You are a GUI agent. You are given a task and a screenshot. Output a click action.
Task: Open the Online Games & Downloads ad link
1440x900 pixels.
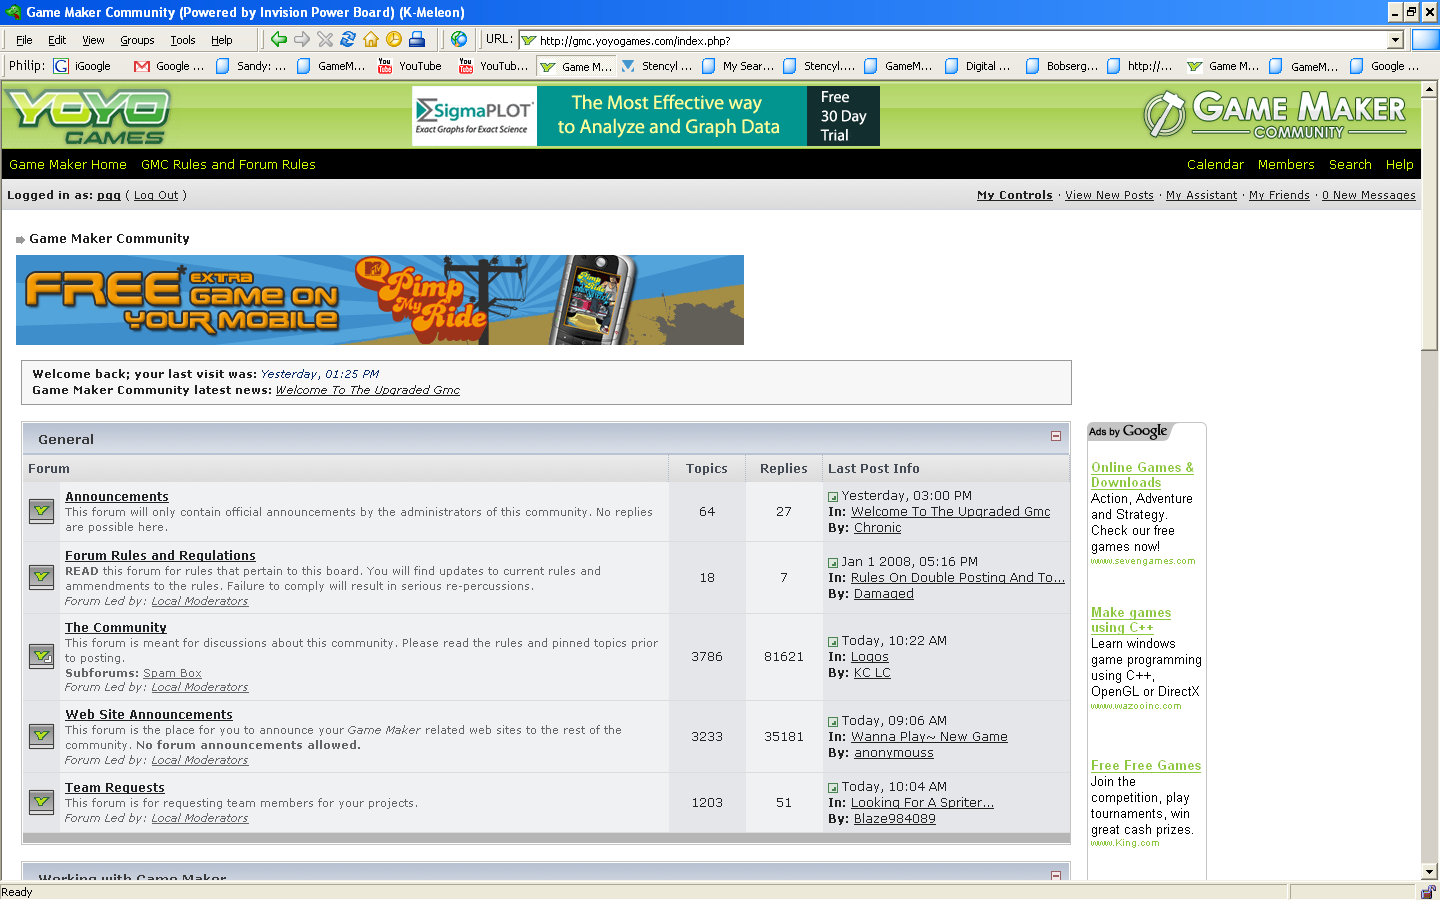tap(1142, 474)
